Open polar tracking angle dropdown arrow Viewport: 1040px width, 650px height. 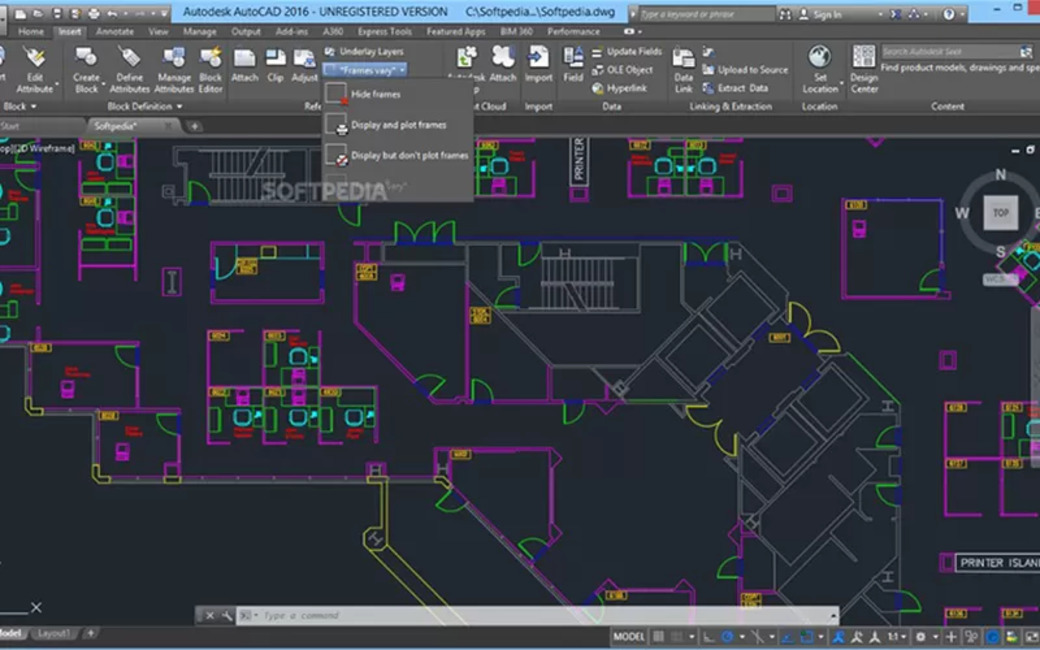(742, 637)
